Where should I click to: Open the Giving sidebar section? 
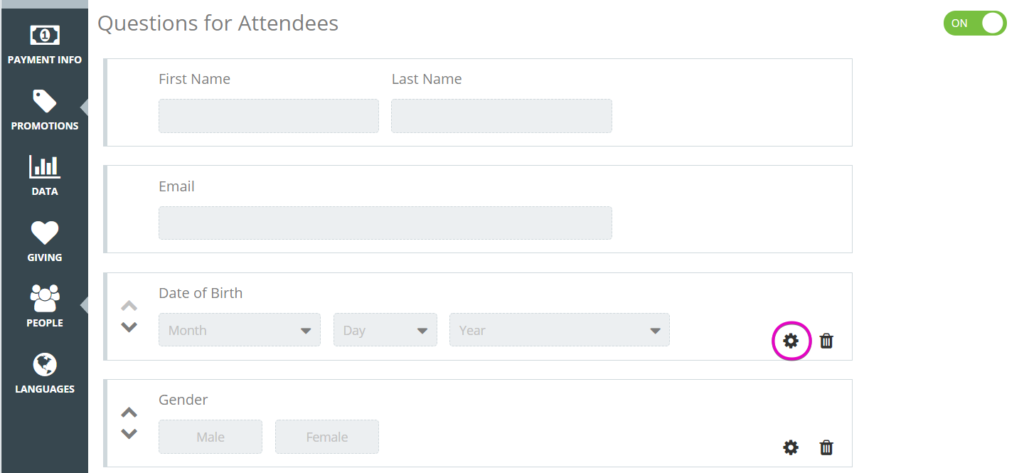click(x=44, y=242)
